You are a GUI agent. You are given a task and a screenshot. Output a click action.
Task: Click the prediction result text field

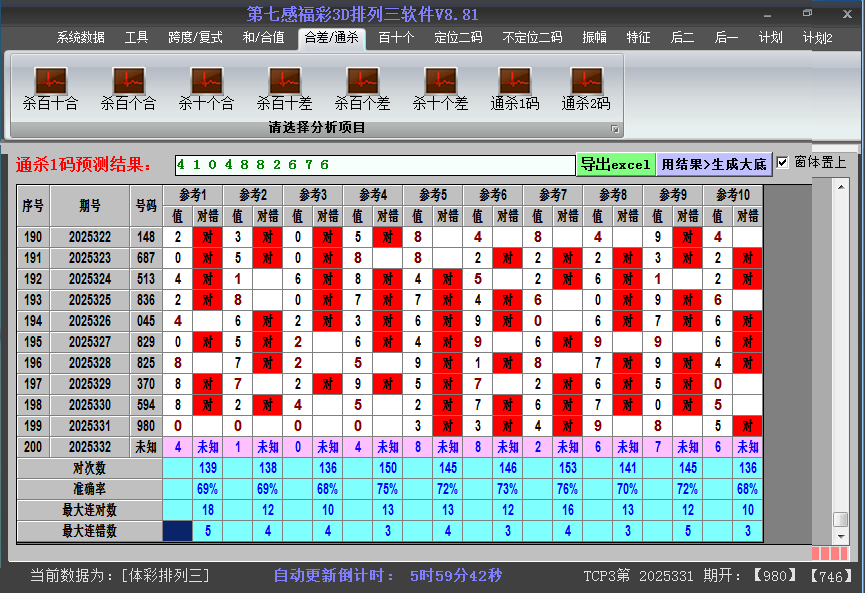(374, 164)
